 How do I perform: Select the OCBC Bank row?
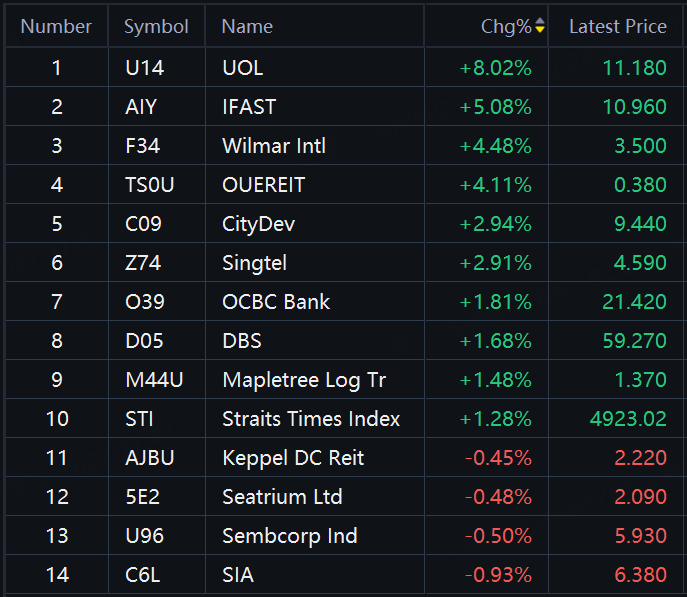(x=276, y=302)
